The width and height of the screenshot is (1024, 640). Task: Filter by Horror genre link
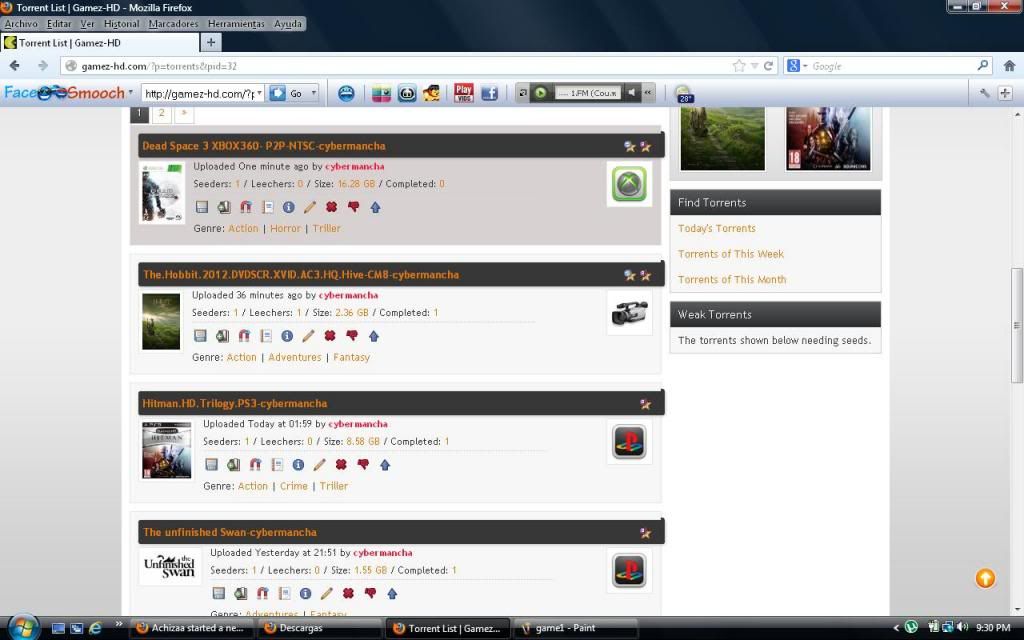click(285, 228)
